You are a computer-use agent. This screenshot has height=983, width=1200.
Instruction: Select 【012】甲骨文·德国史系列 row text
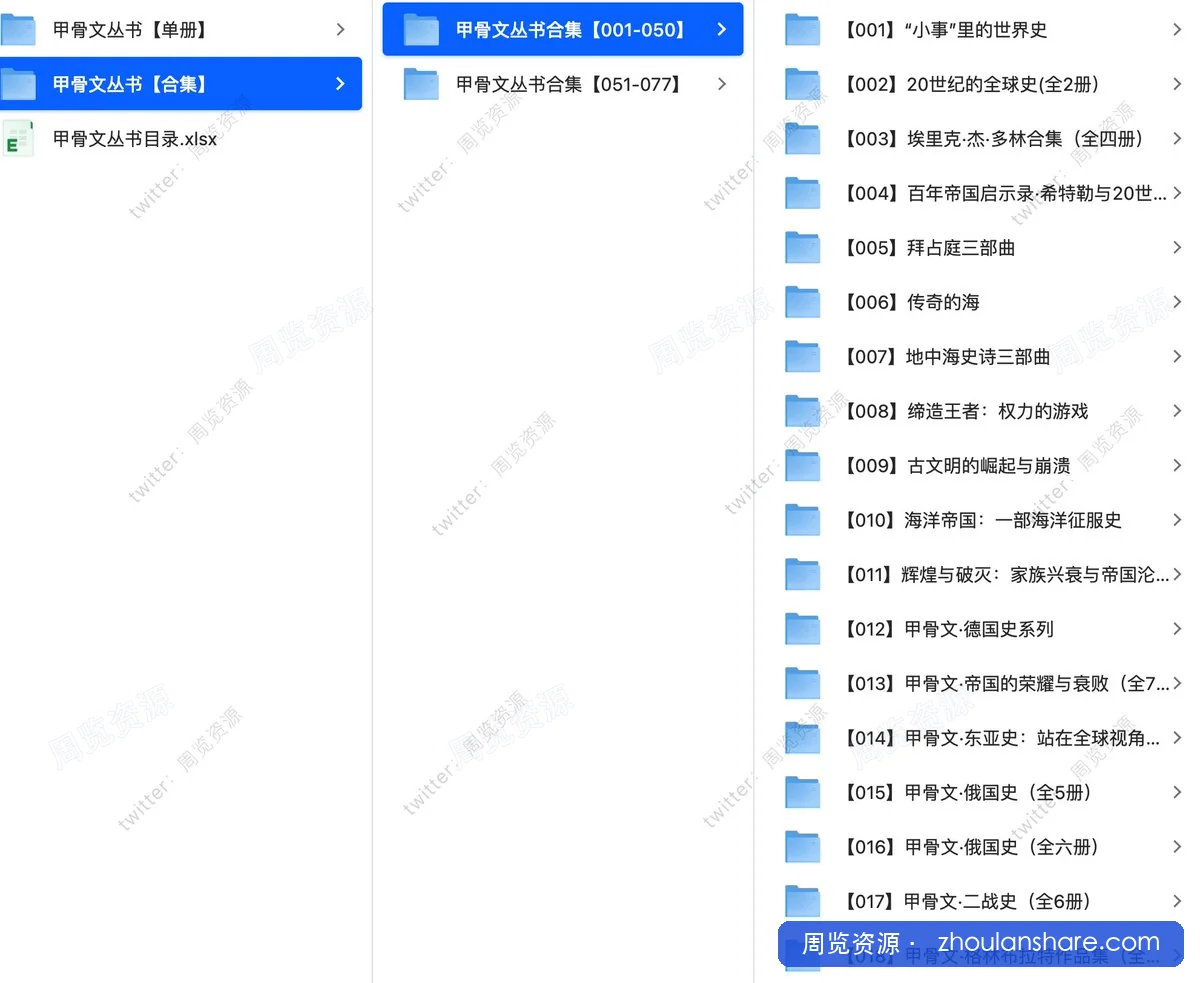click(946, 629)
